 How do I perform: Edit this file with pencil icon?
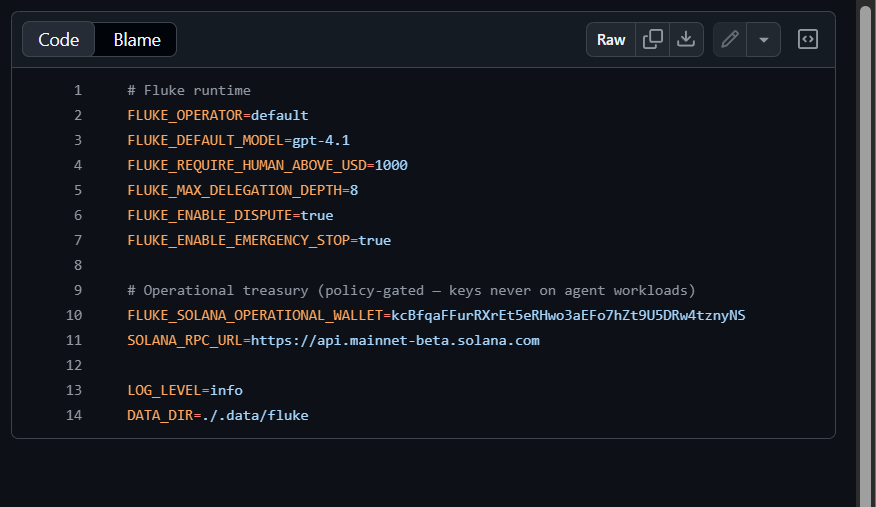730,40
